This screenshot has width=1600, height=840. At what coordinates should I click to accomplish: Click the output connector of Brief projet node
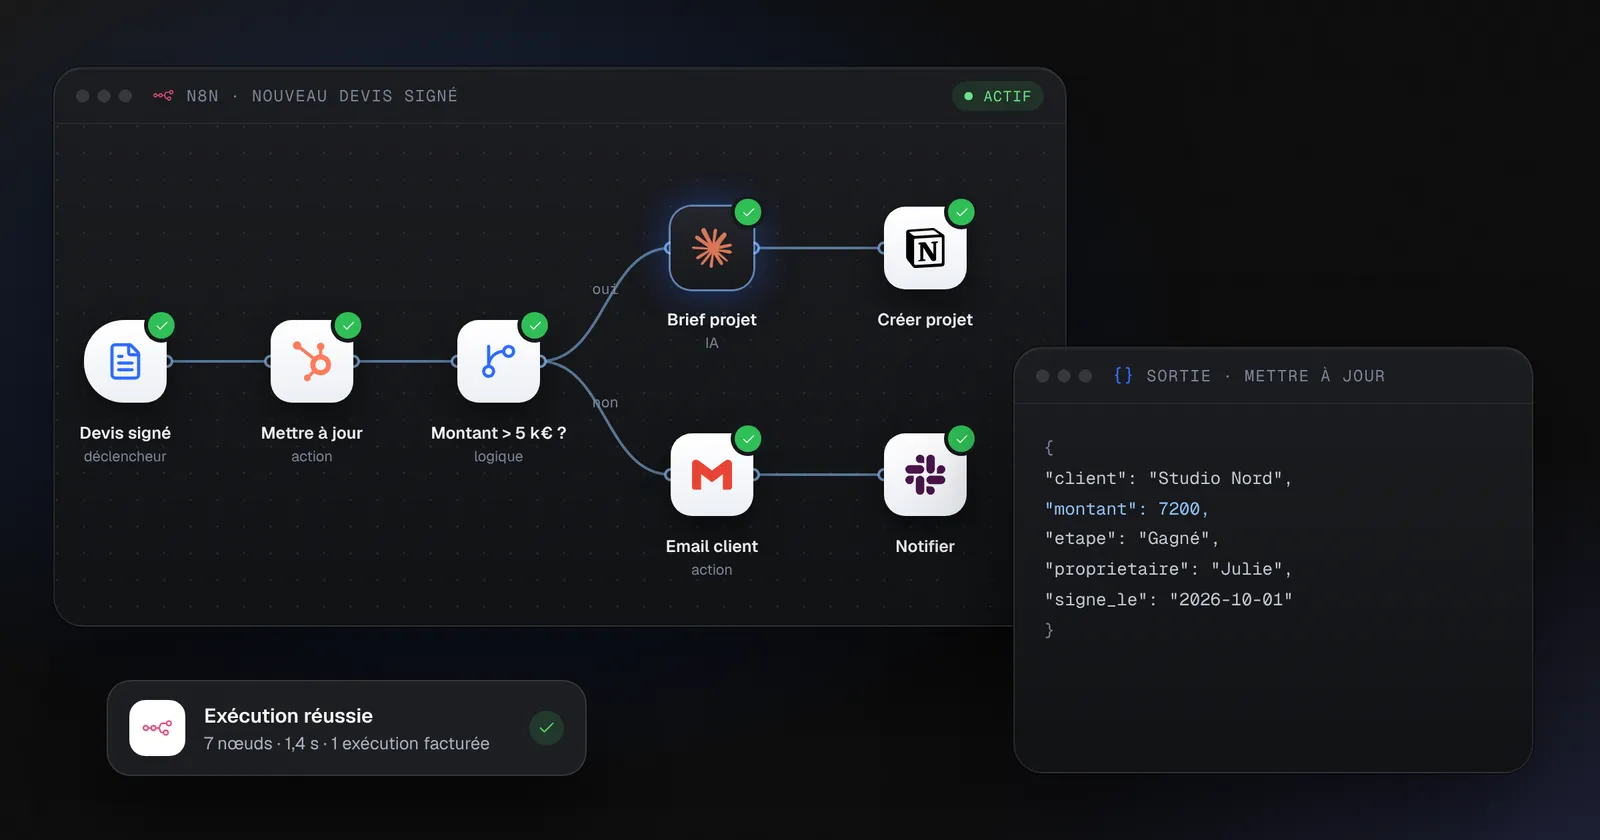click(756, 248)
